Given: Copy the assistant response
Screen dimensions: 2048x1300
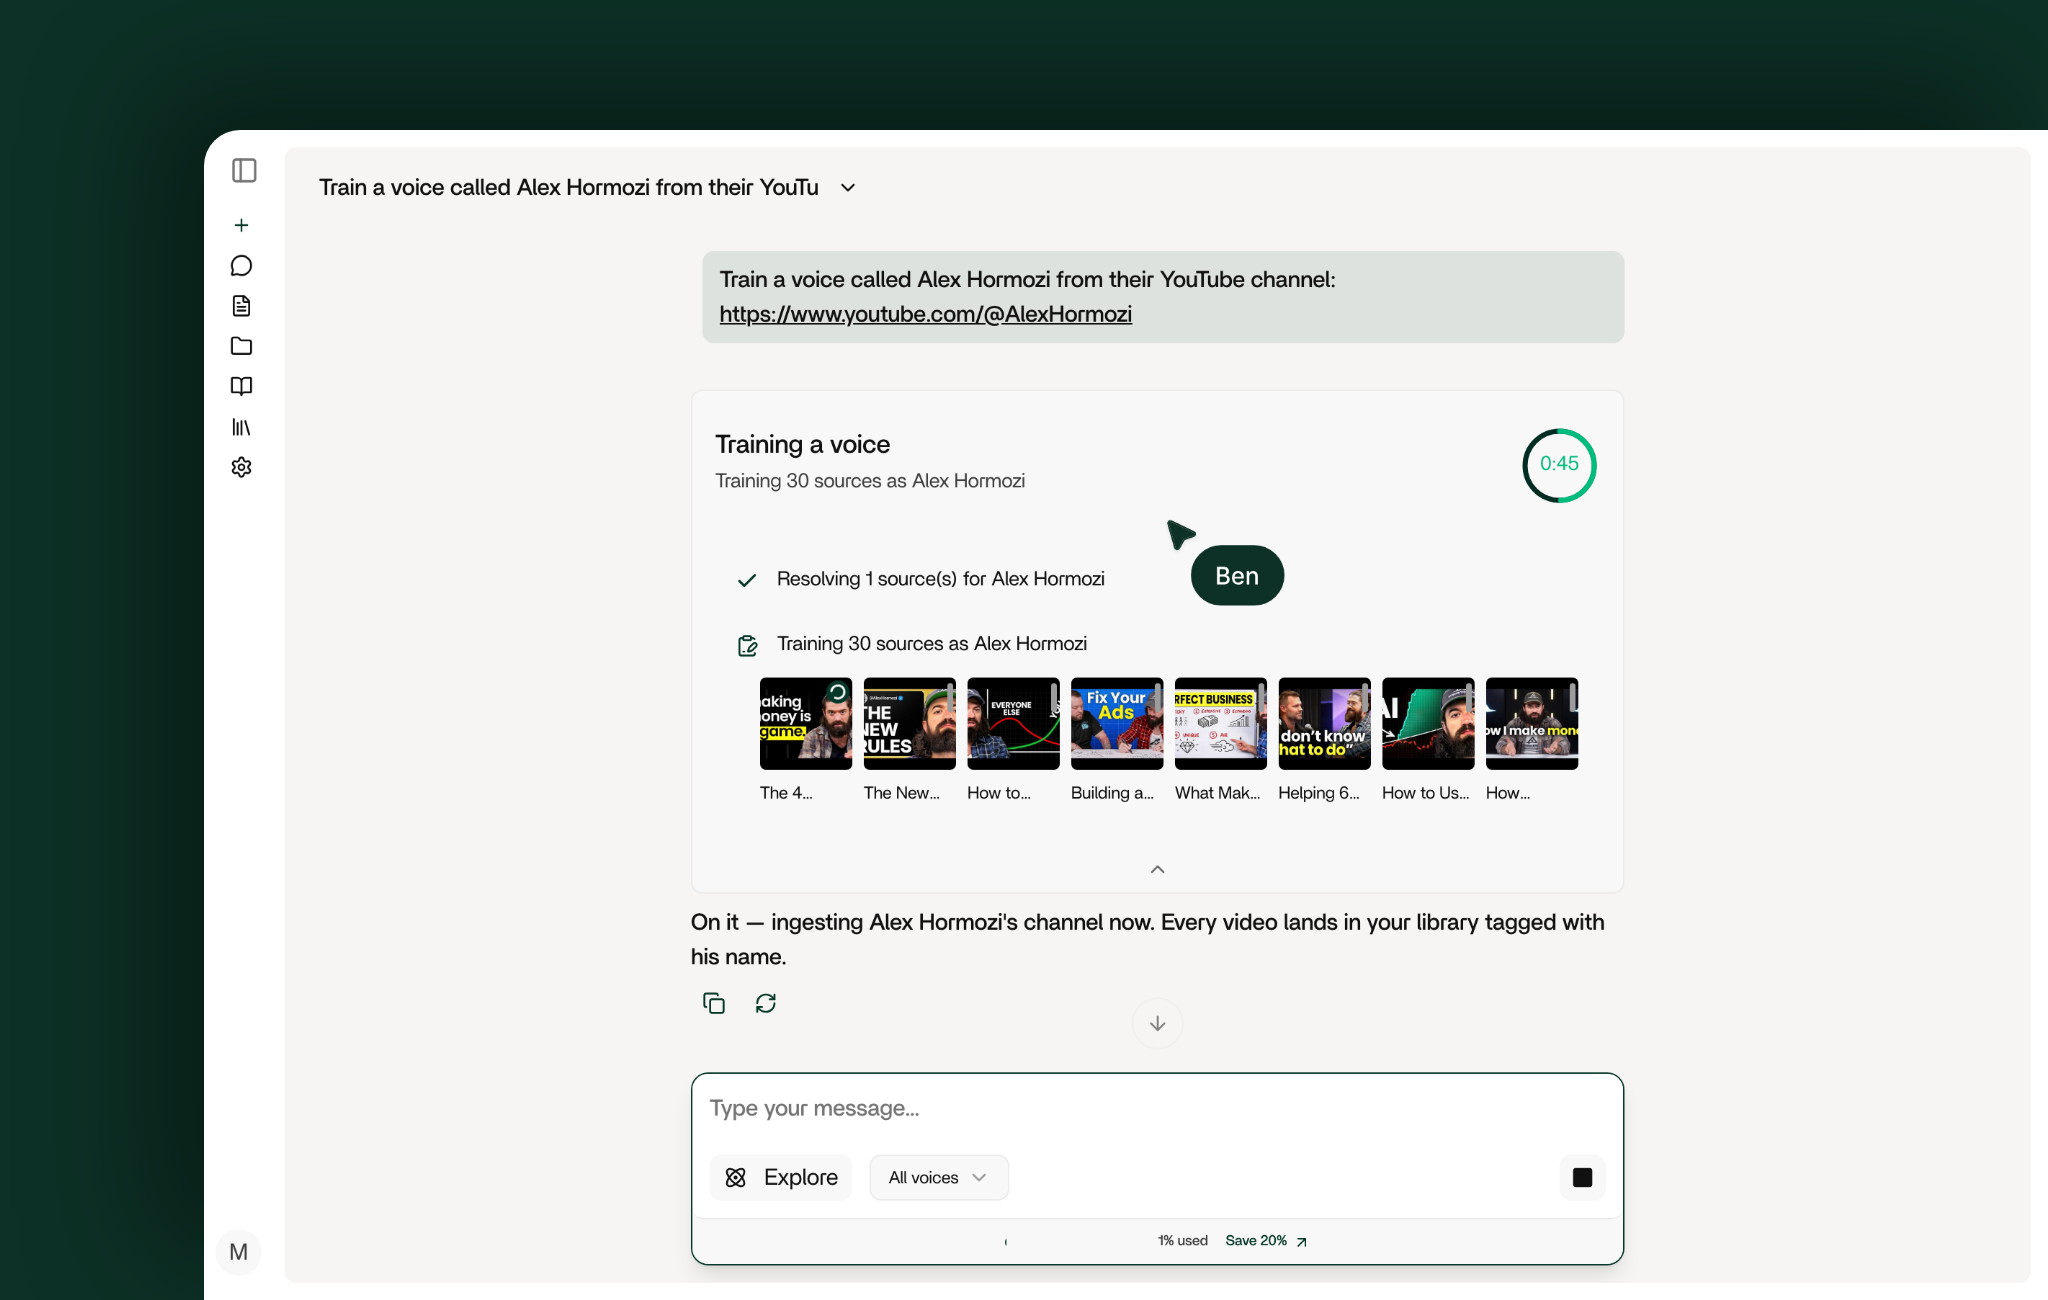Looking at the screenshot, I should (x=714, y=1003).
